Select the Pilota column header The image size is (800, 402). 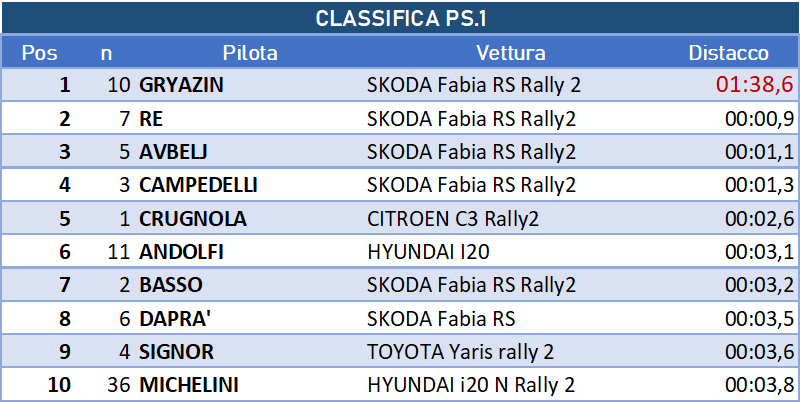(250, 53)
